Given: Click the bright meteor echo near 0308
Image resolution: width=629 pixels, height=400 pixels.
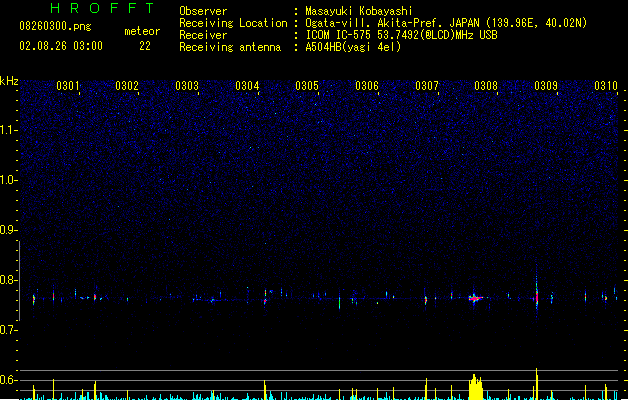Looking at the screenshot, I should [476, 298].
